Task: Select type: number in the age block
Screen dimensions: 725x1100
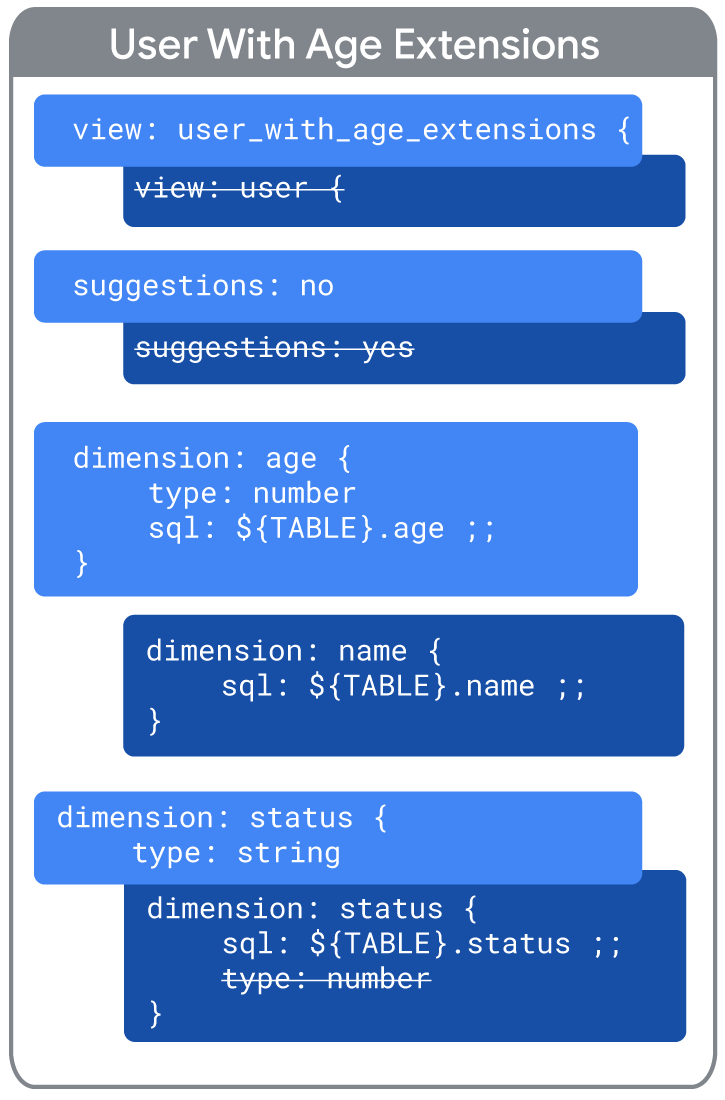Action: pos(252,494)
